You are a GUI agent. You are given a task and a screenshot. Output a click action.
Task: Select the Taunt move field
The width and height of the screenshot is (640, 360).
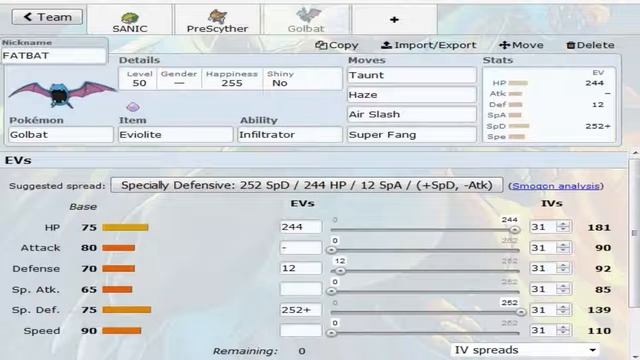[x=411, y=76]
